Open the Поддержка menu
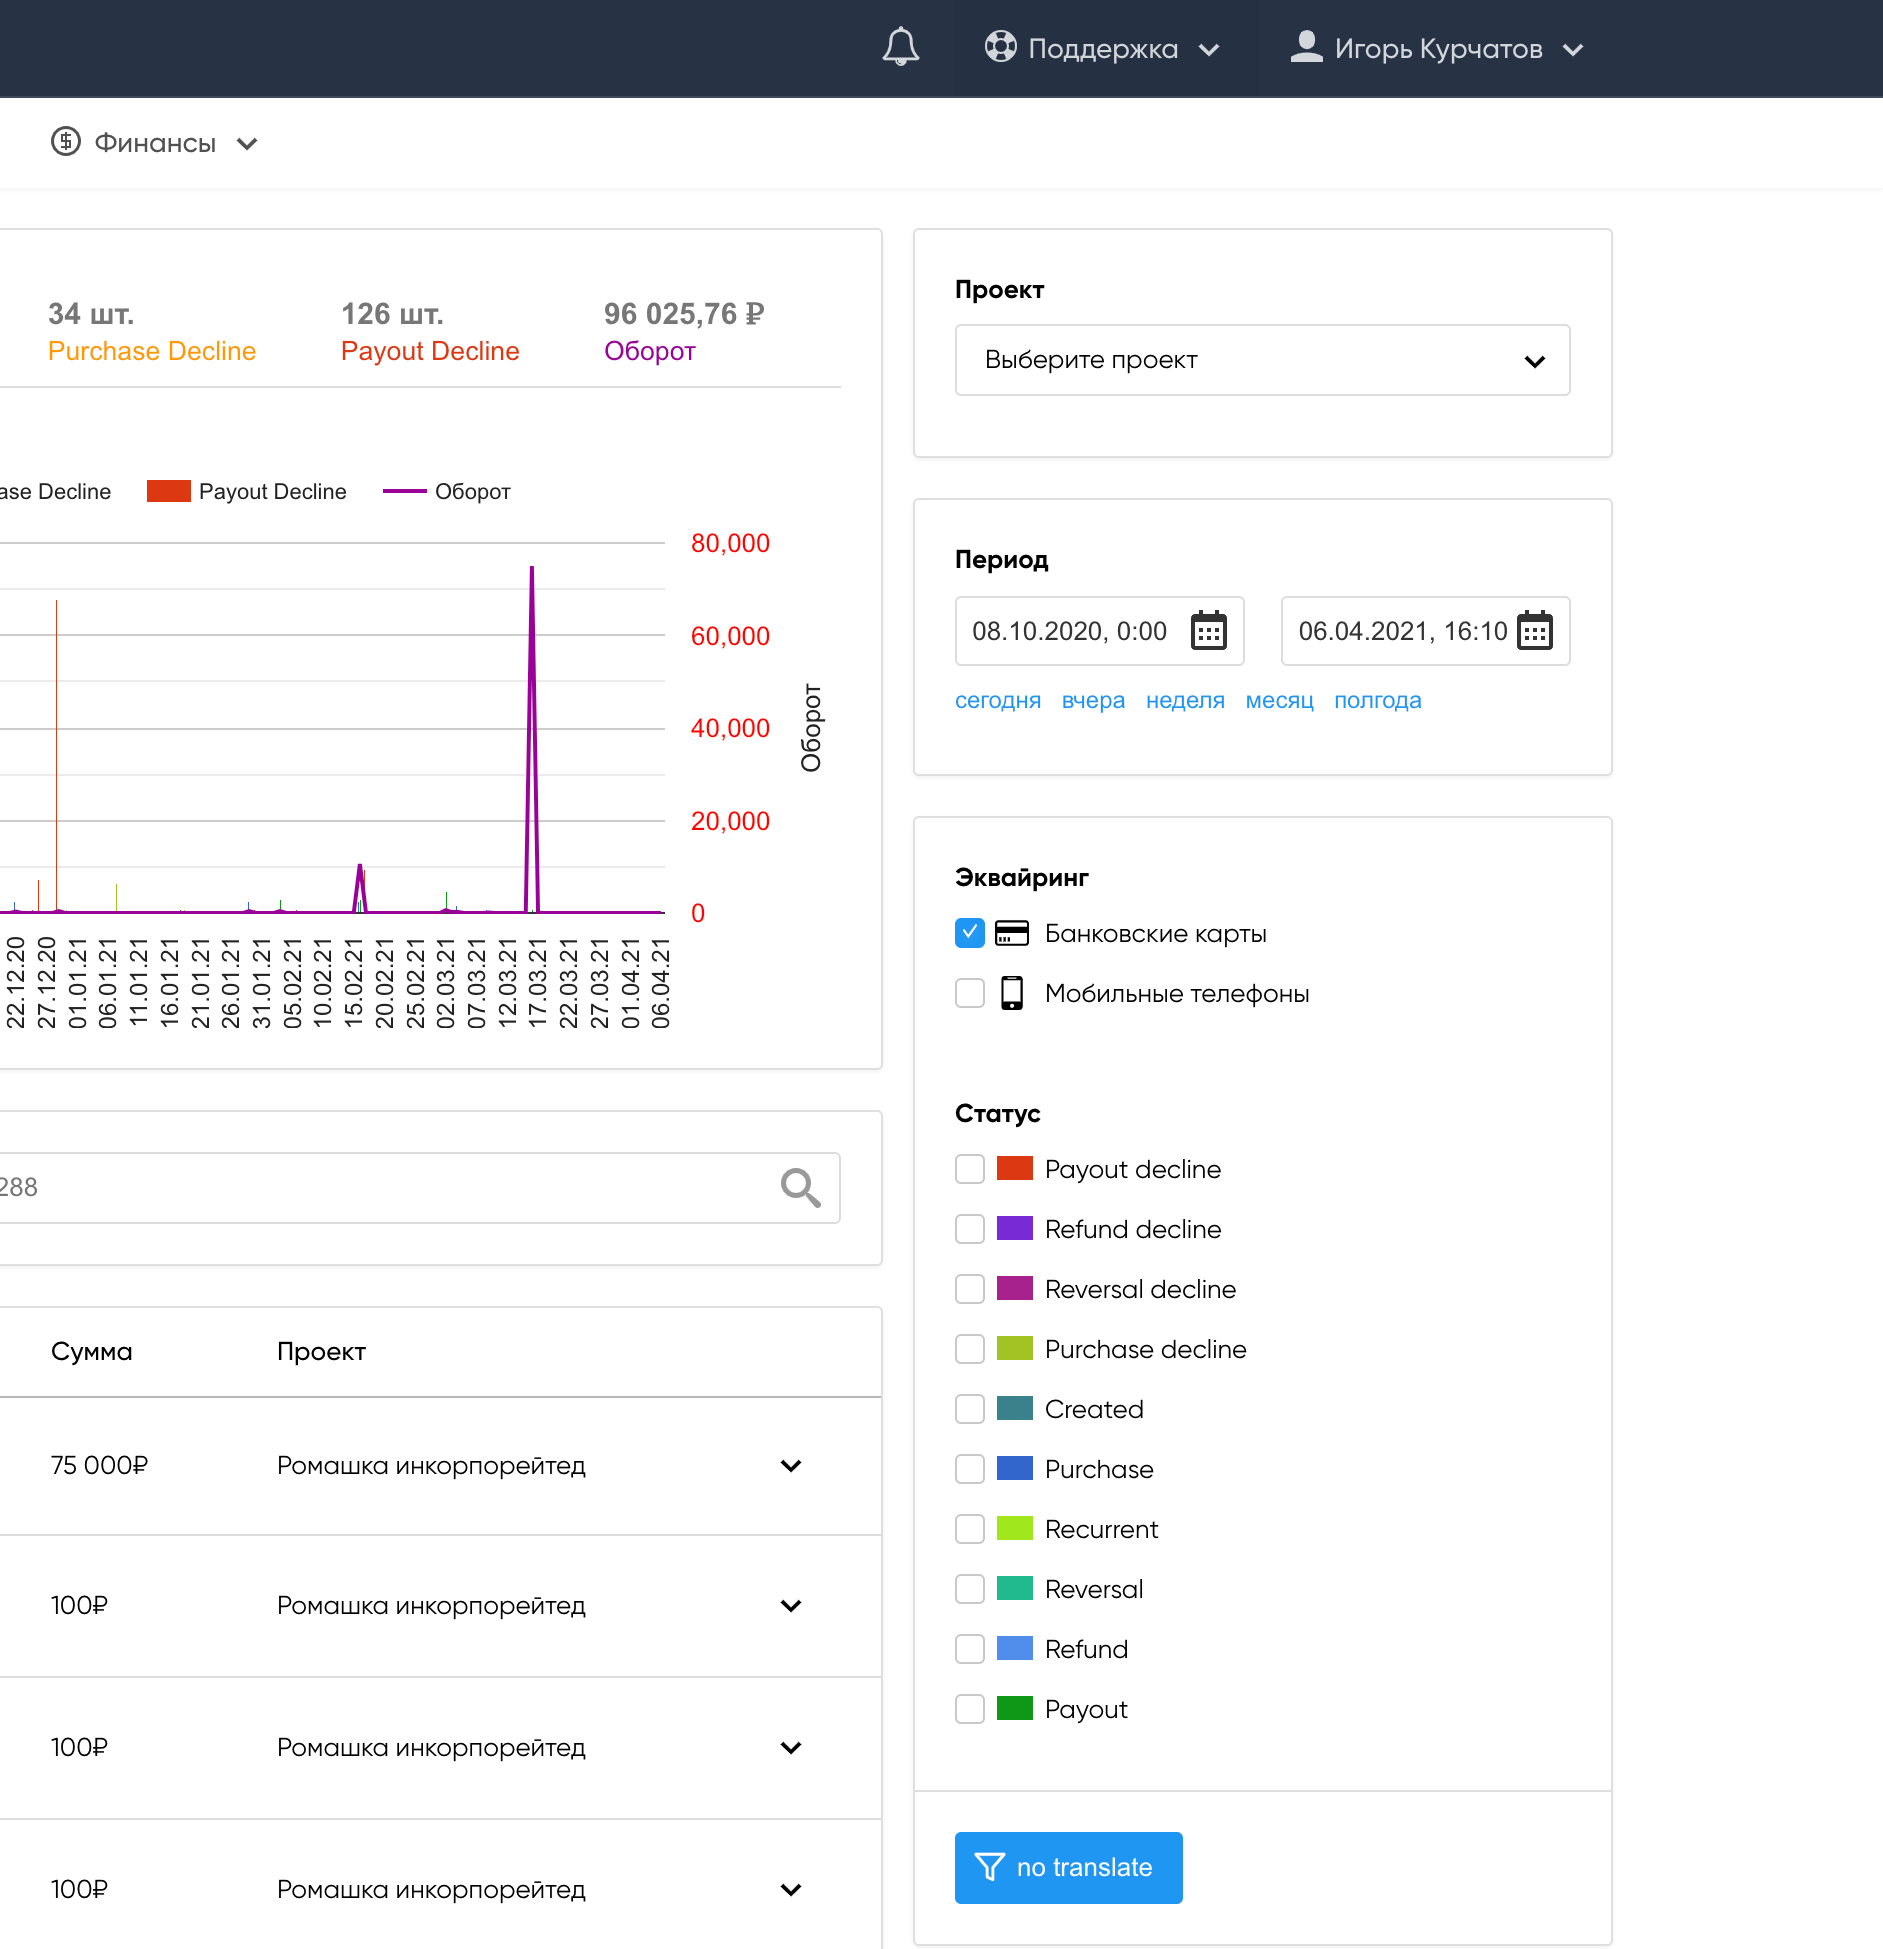 [x=1102, y=49]
